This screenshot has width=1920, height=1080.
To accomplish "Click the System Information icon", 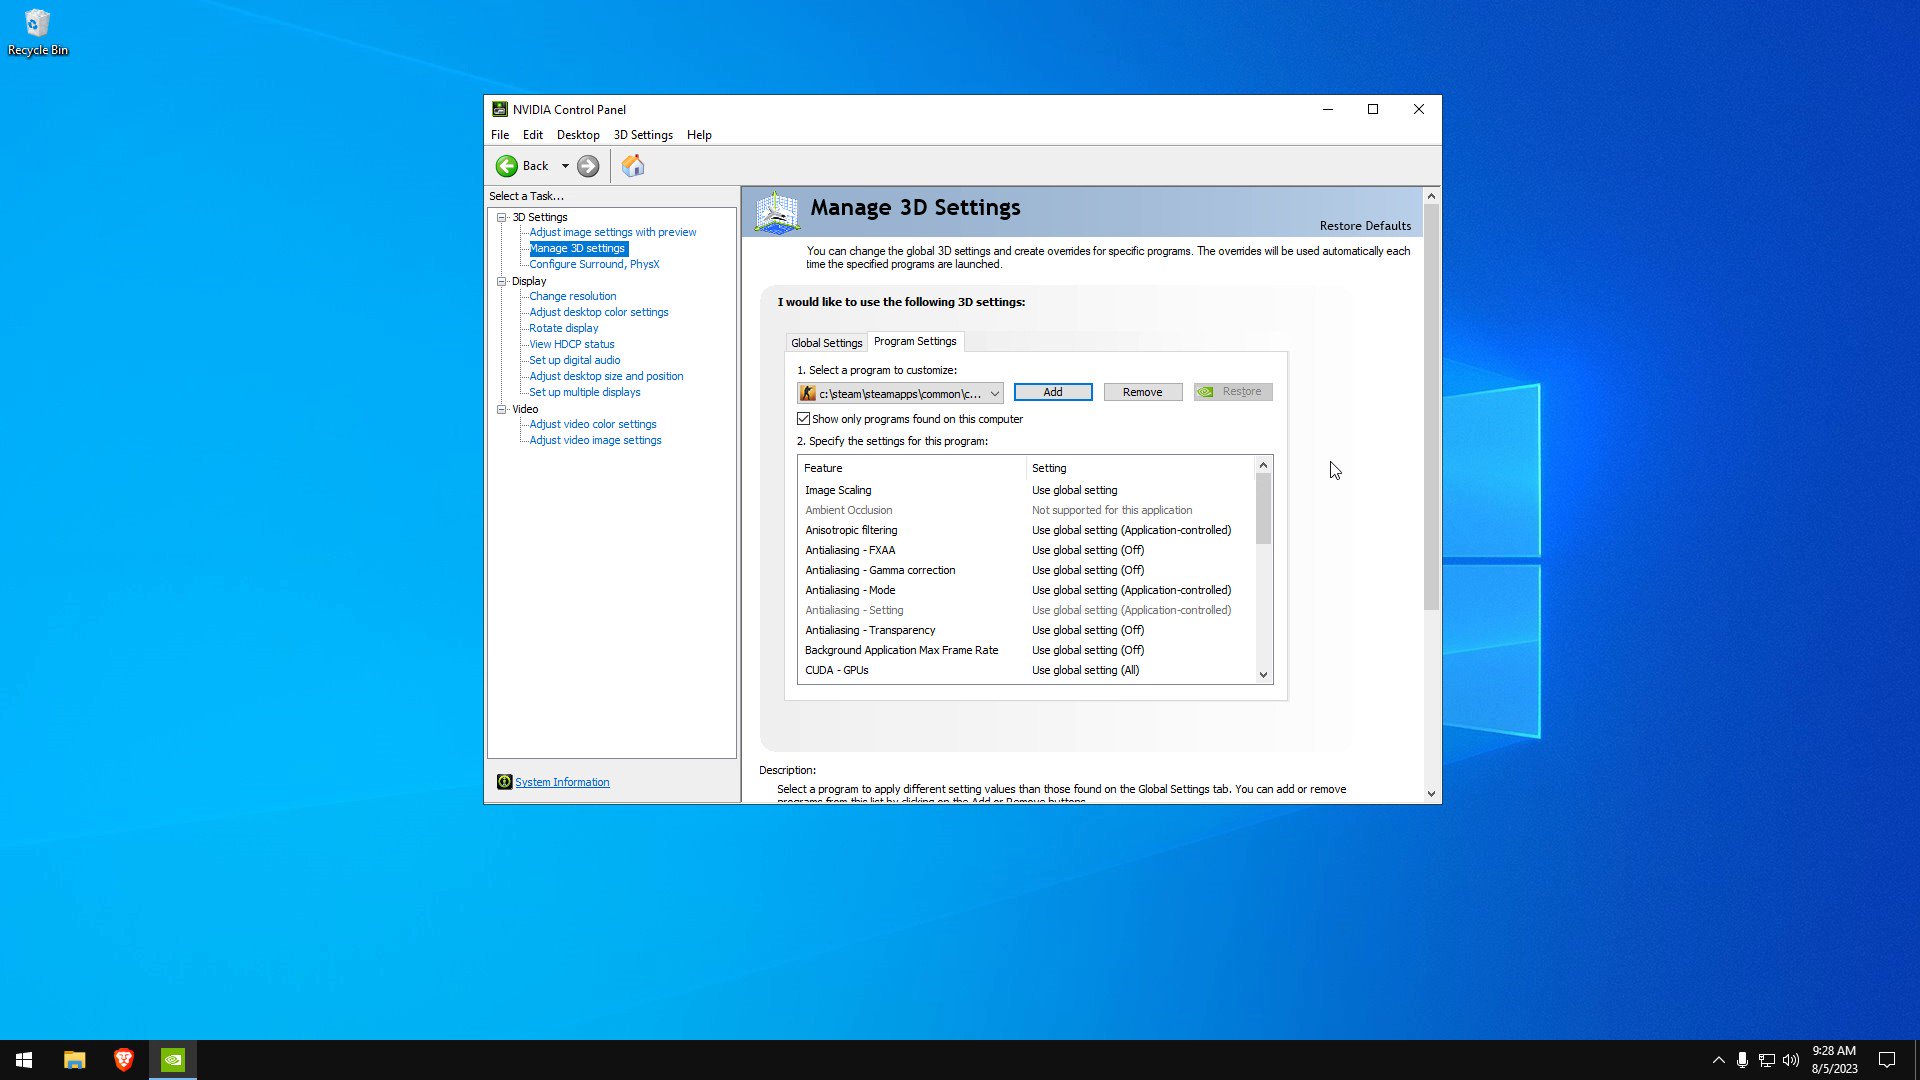I will tap(504, 782).
